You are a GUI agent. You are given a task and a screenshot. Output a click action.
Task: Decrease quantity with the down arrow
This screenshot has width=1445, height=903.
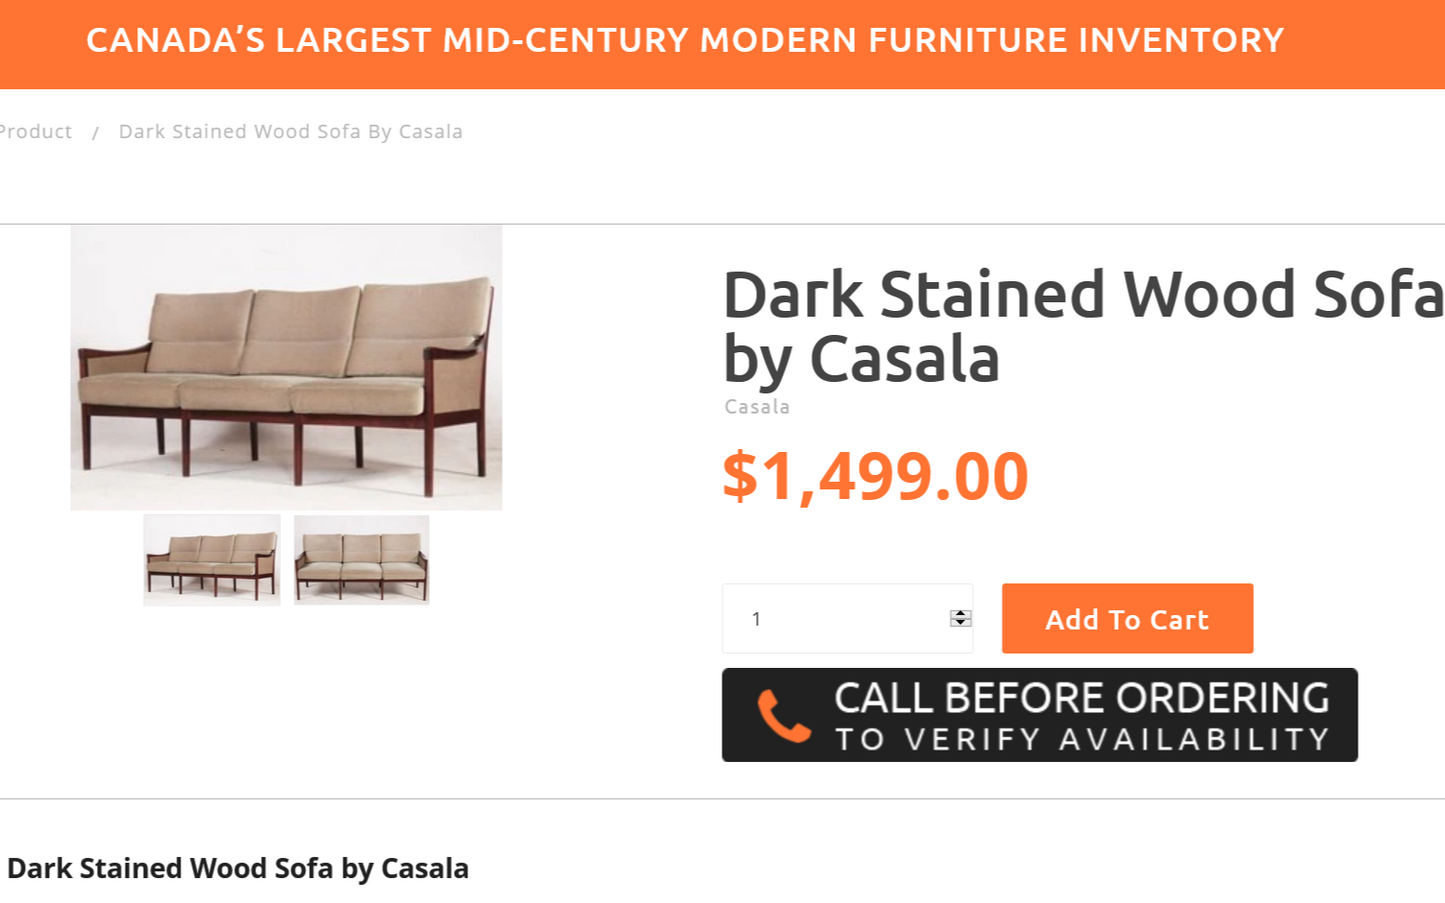[x=960, y=623]
